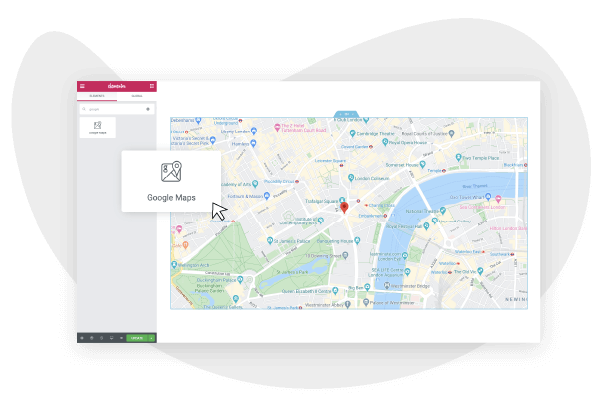Click the Oxo Tower Wharf map marker

click(x=488, y=197)
